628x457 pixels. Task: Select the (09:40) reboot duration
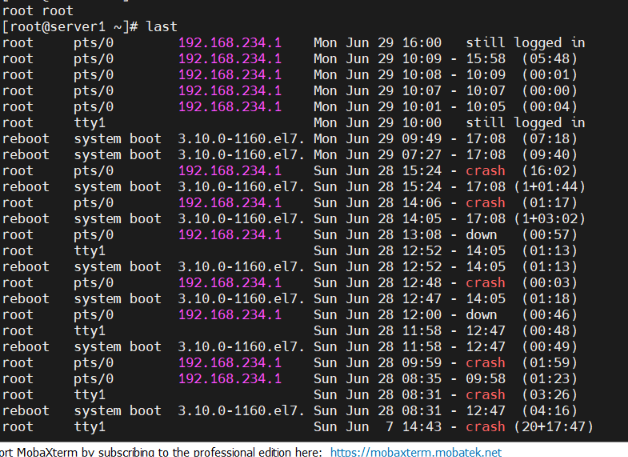550,155
